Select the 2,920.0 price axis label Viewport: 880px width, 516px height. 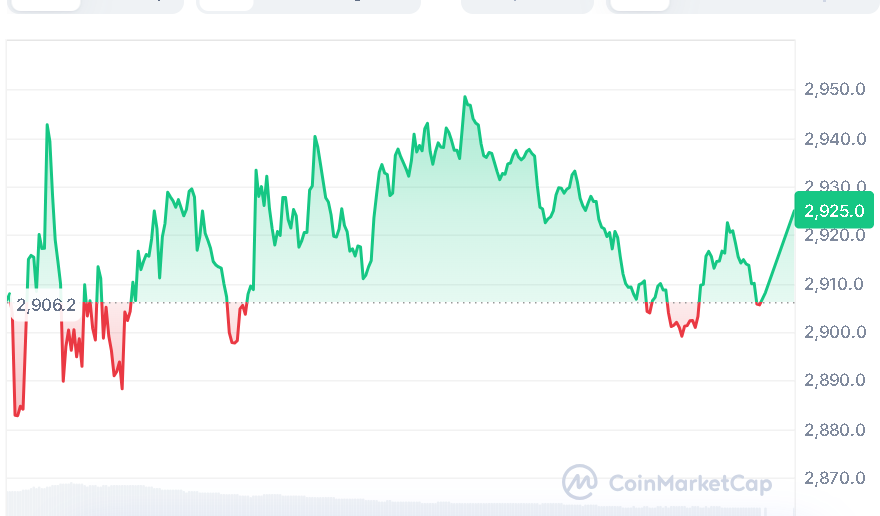tap(834, 236)
